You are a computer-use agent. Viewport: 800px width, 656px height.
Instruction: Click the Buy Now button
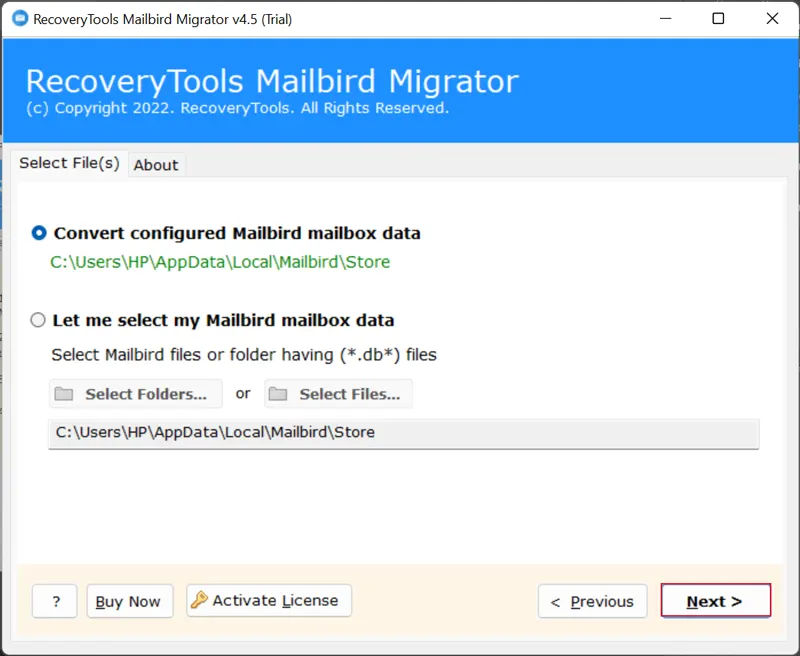[x=129, y=601]
